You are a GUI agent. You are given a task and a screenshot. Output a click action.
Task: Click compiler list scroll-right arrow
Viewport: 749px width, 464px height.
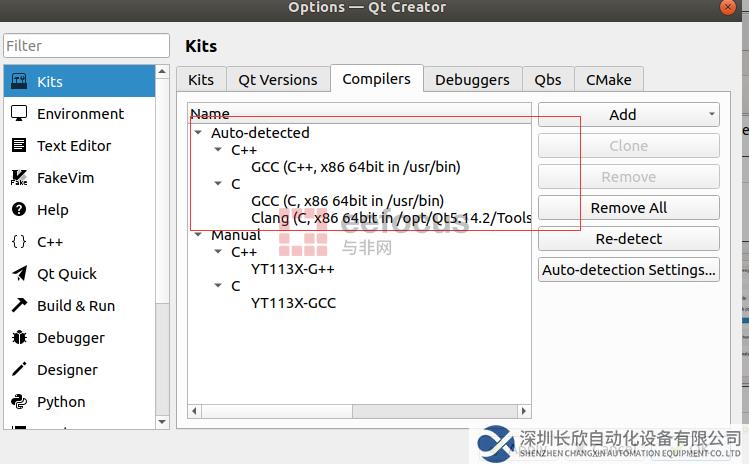[524, 411]
